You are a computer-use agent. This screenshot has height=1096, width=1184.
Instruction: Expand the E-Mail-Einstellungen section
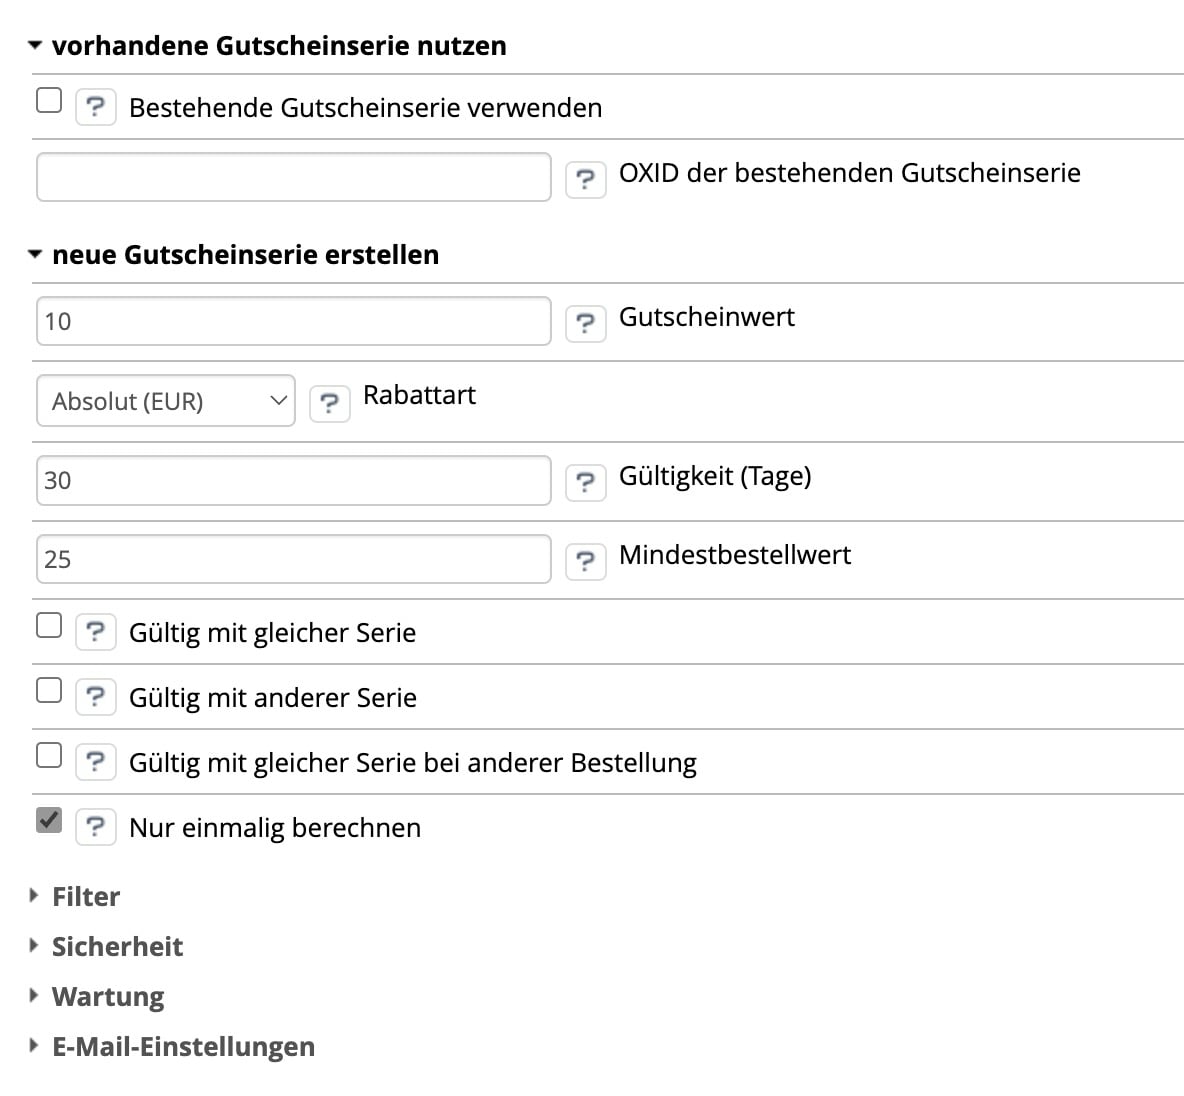coord(182,1046)
